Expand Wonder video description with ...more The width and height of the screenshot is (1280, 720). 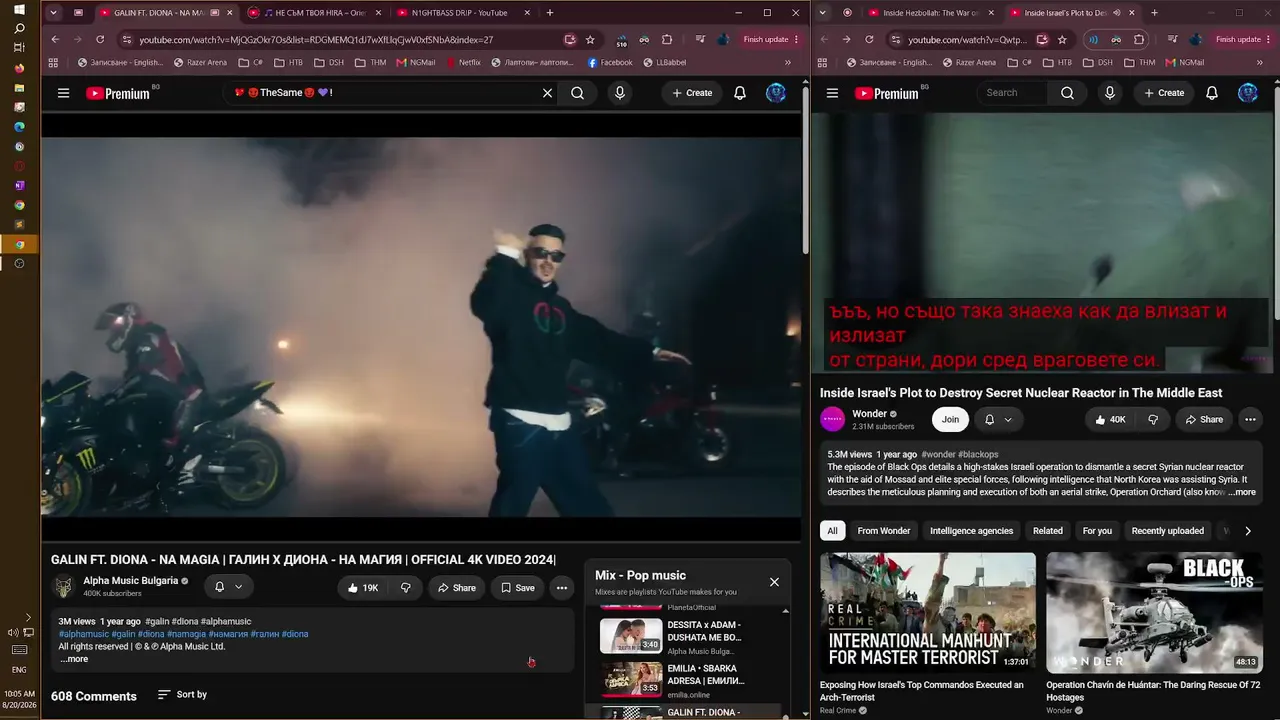pos(1241,492)
